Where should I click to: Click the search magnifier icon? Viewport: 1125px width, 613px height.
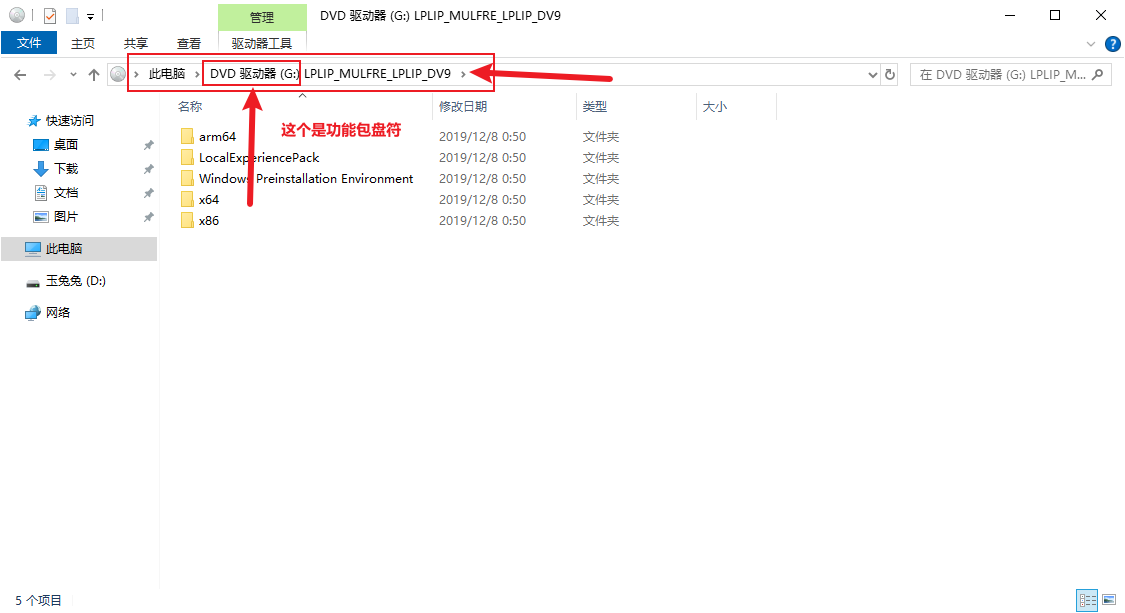[x=1098, y=74]
